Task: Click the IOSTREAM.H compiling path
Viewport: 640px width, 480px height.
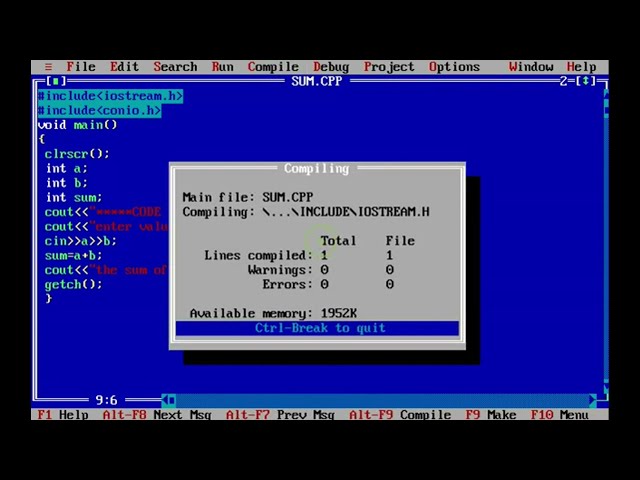Action: coord(346,212)
